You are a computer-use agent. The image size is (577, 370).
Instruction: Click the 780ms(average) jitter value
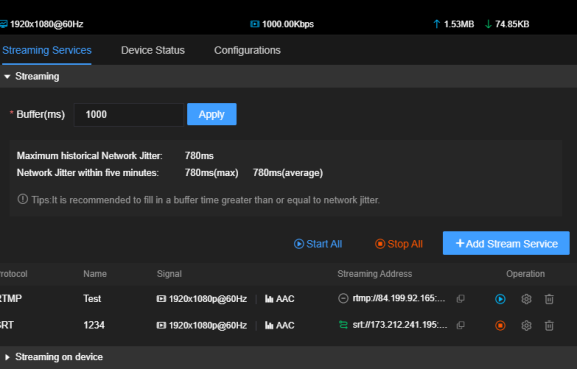(288, 173)
